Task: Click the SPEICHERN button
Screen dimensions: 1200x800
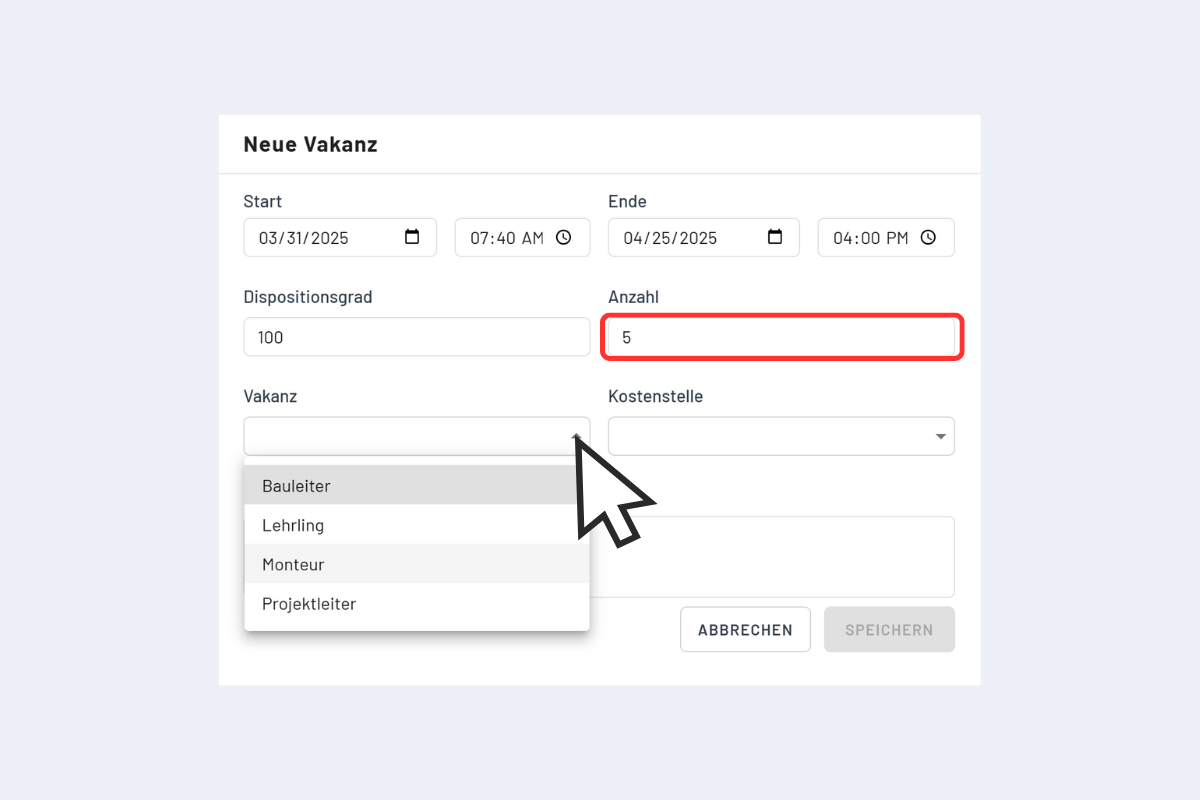Action: 889,629
